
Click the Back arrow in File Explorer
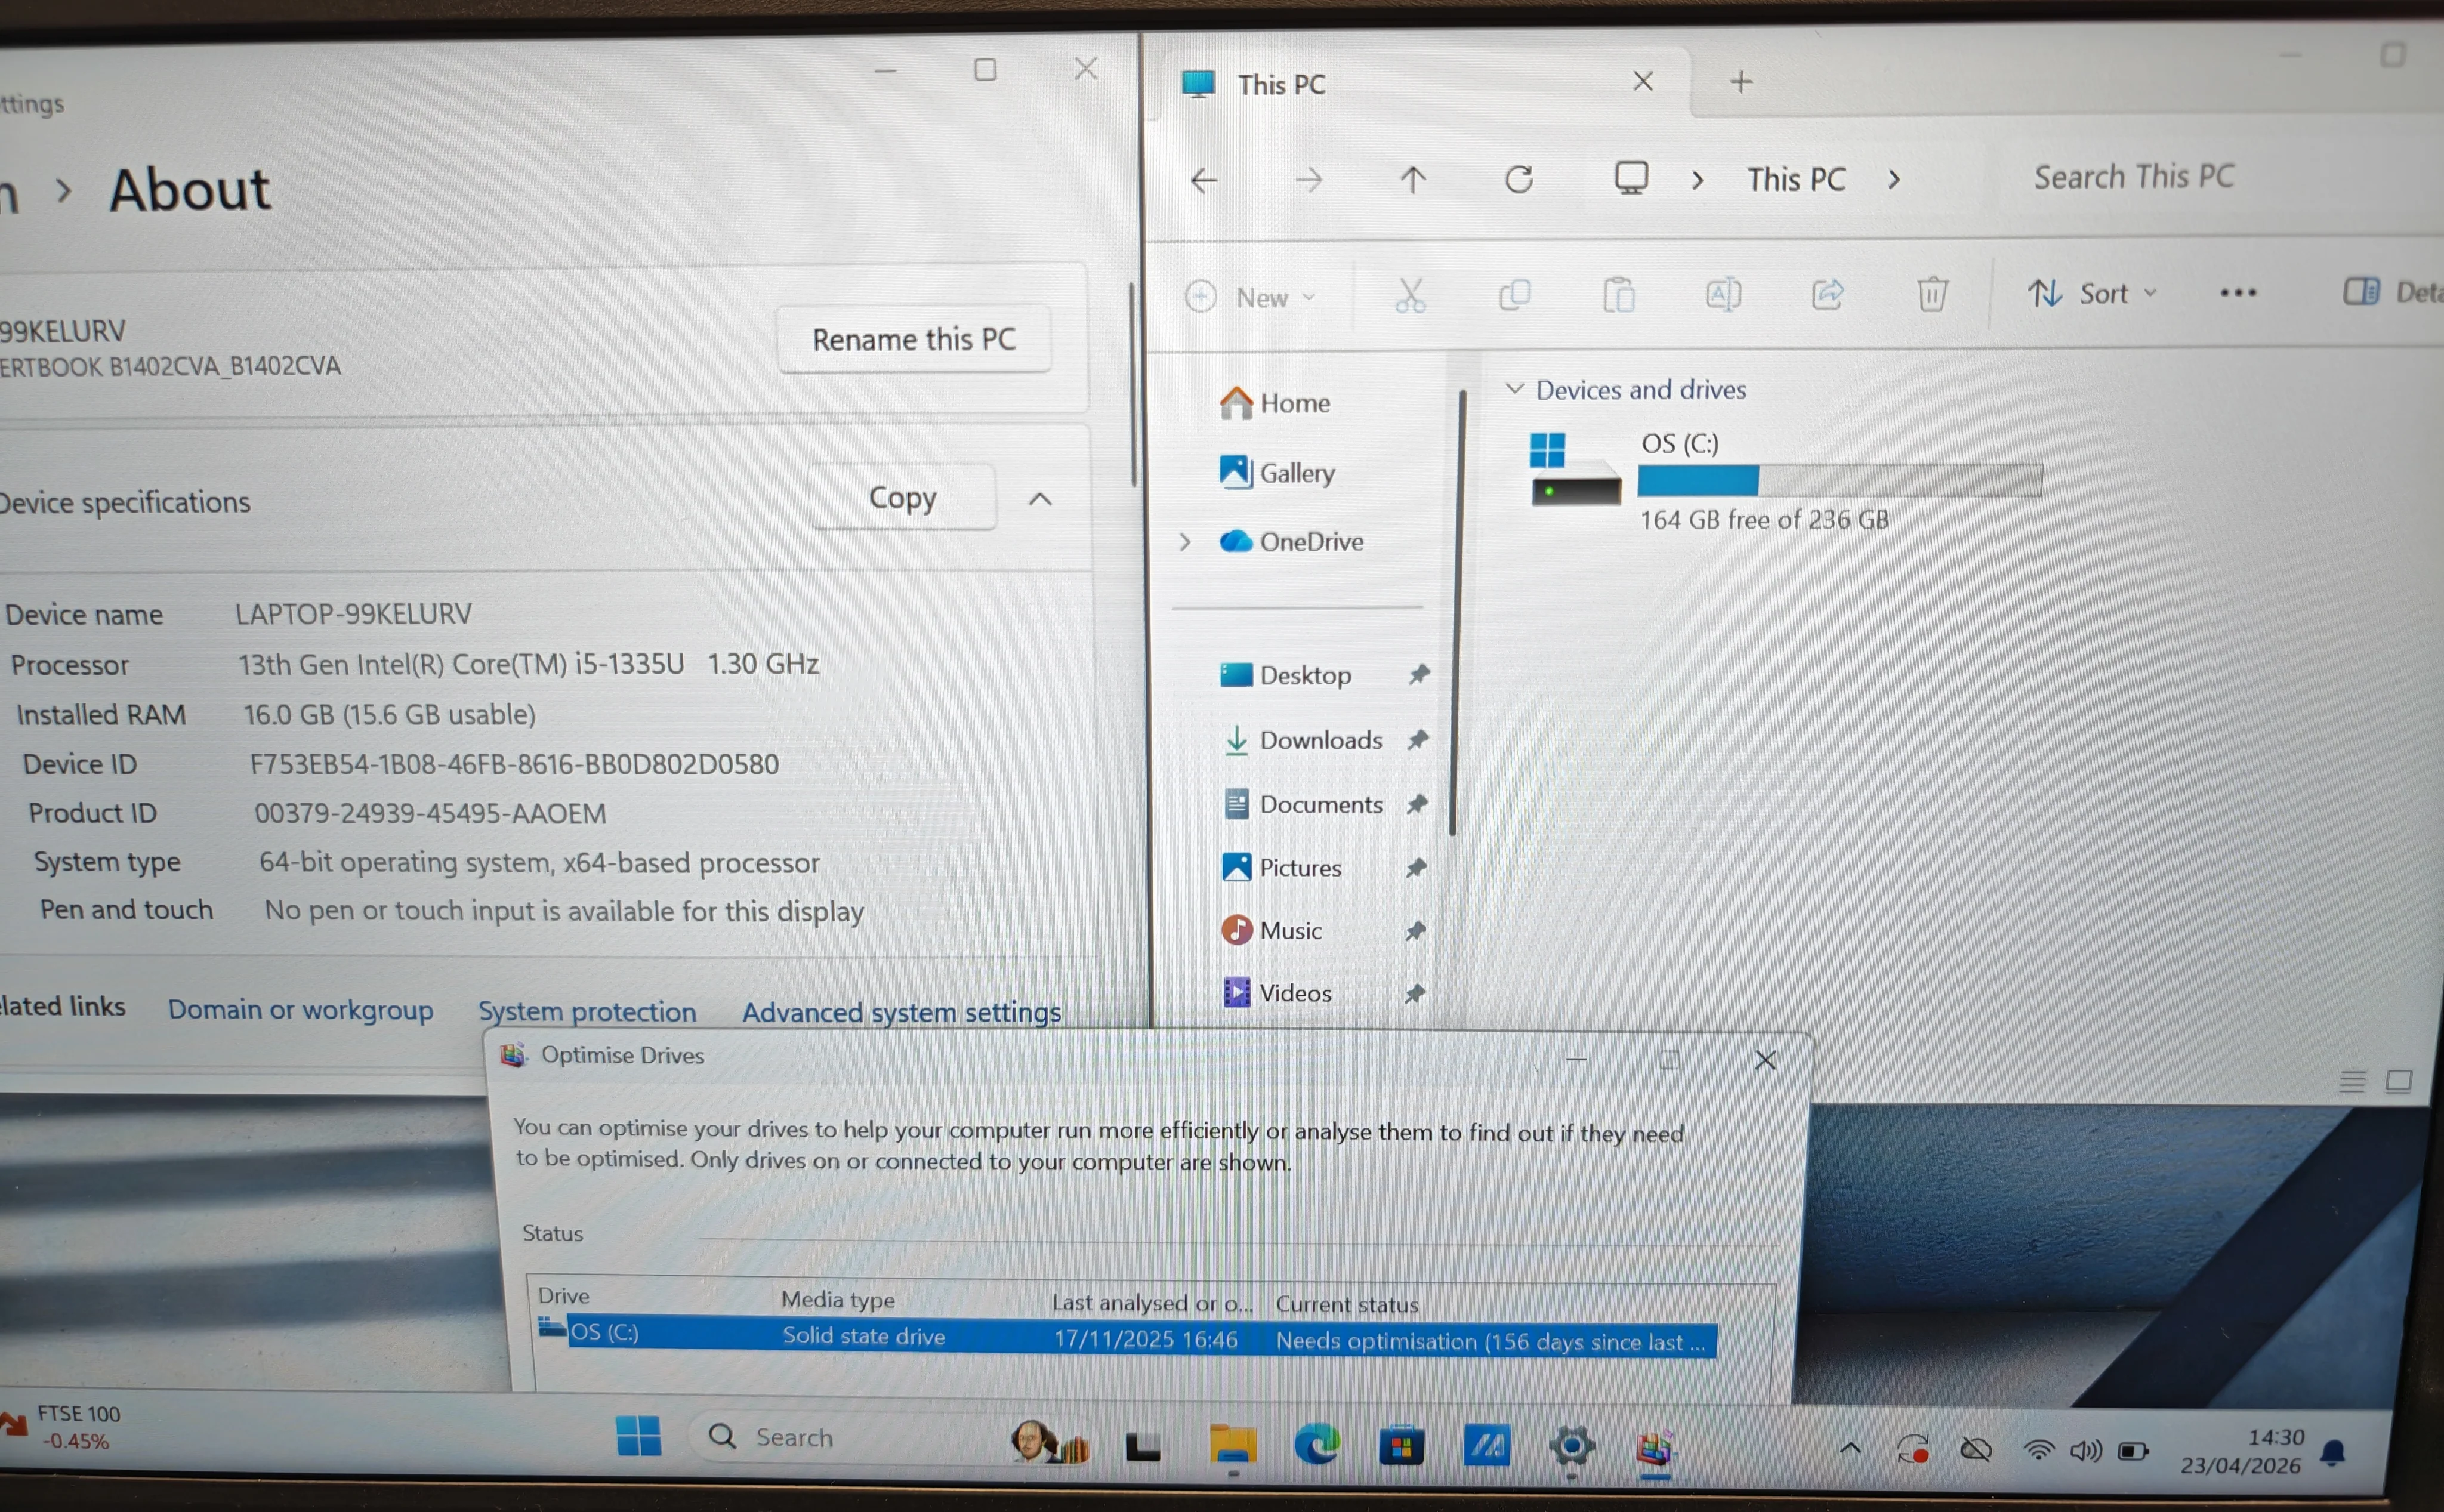point(1204,181)
